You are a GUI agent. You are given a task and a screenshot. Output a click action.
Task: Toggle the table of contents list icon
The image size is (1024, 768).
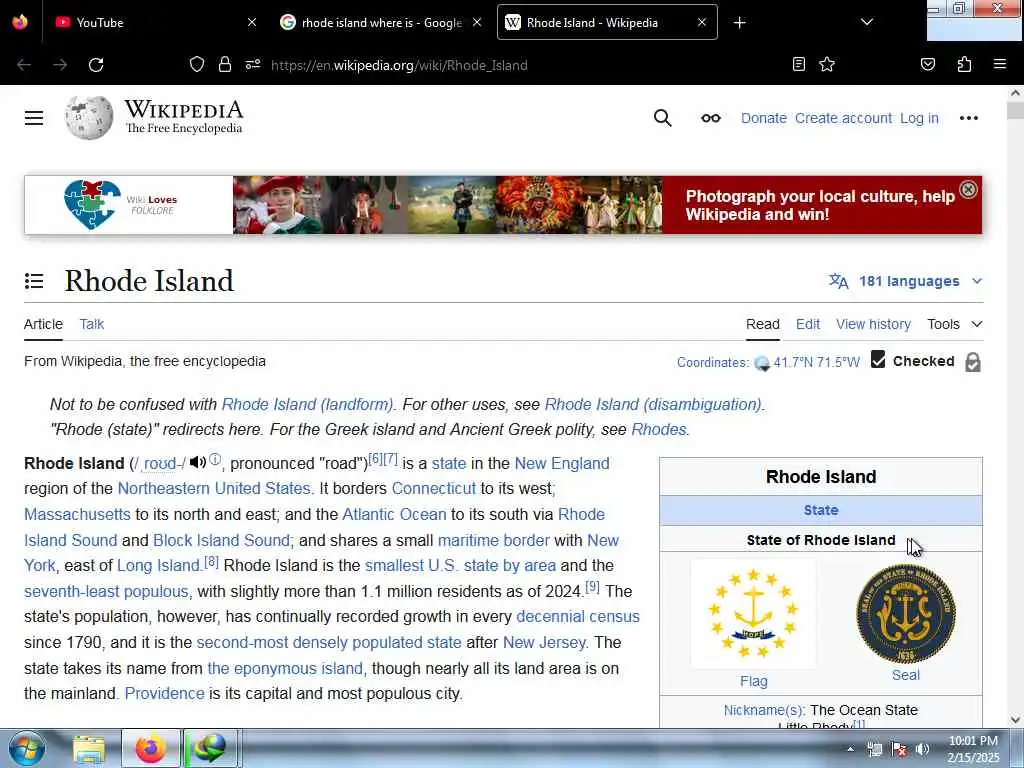coord(34,281)
